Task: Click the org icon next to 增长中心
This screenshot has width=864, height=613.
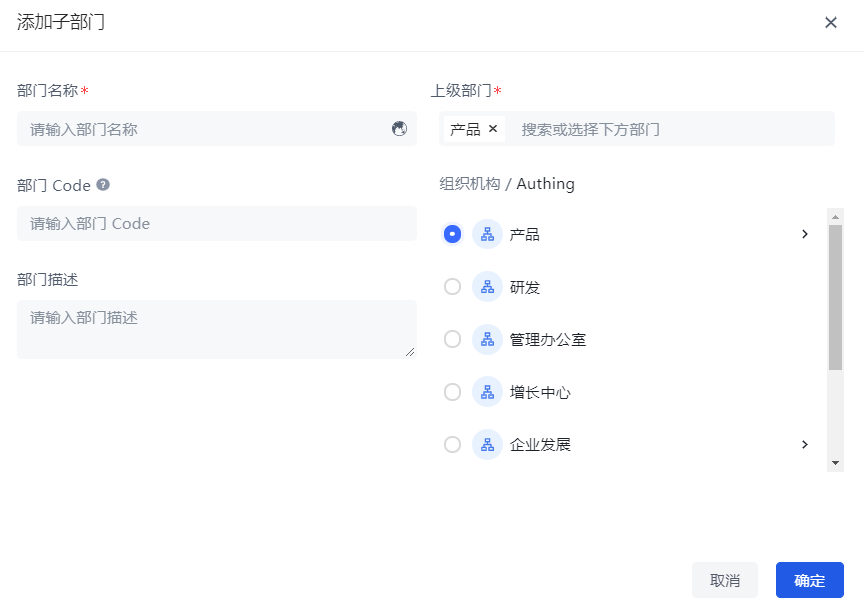Action: 487,392
